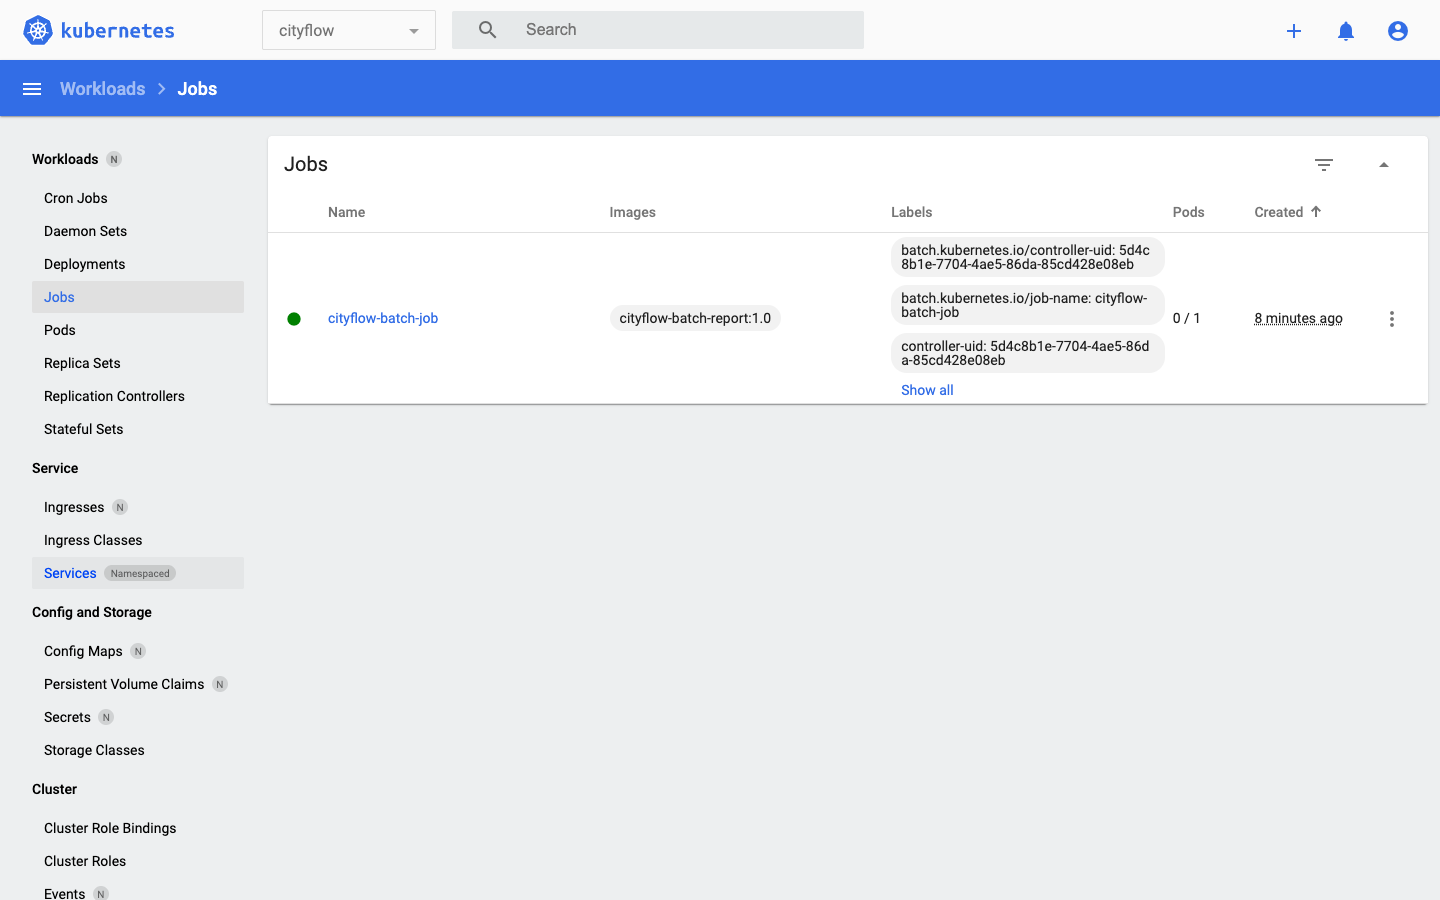Click the N badge next to Ingresses
This screenshot has height=900, width=1440.
120,507
